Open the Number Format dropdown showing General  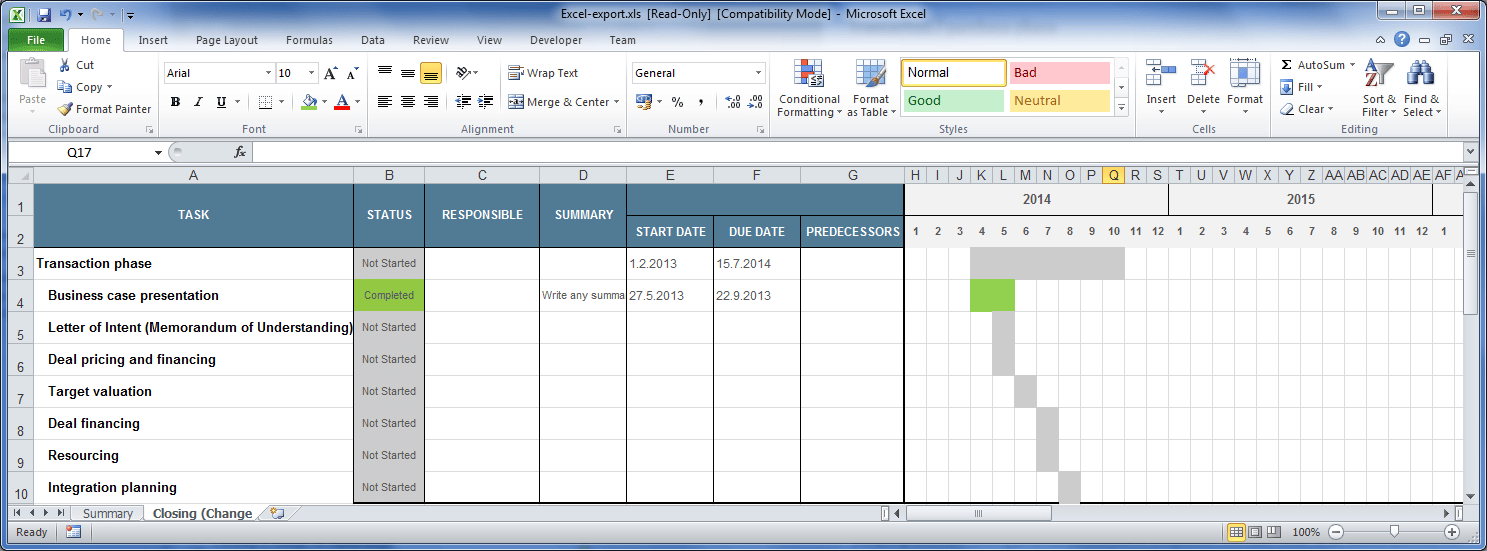point(759,73)
